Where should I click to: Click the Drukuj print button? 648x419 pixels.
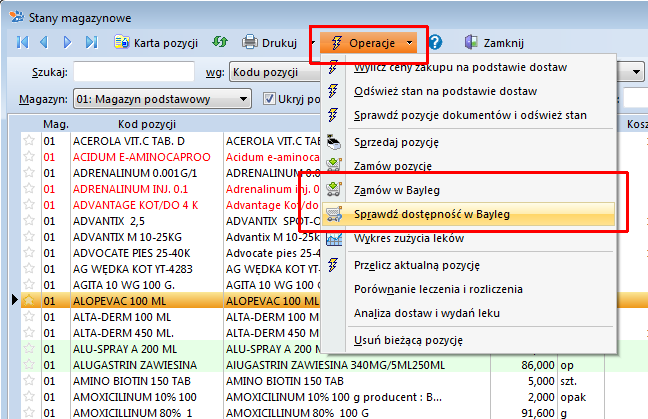[x=269, y=43]
